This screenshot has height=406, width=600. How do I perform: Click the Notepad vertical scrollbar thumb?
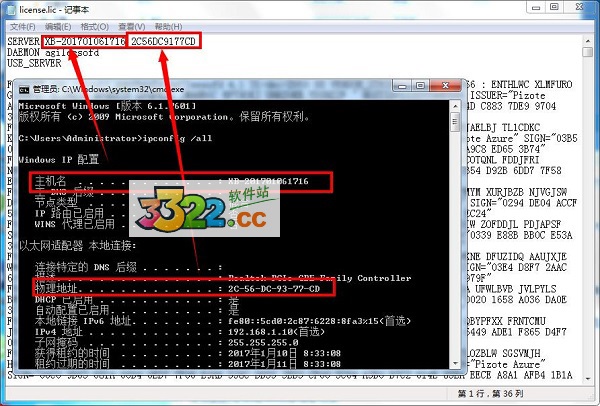[587, 52]
